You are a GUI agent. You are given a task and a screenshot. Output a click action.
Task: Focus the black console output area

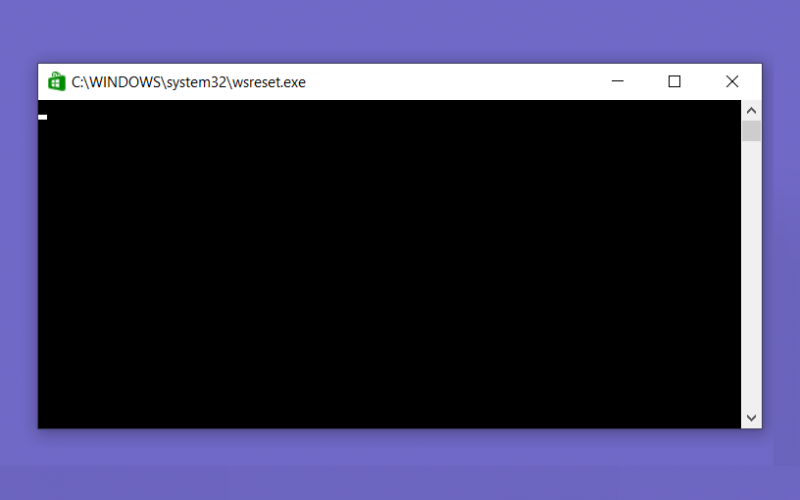click(x=389, y=264)
